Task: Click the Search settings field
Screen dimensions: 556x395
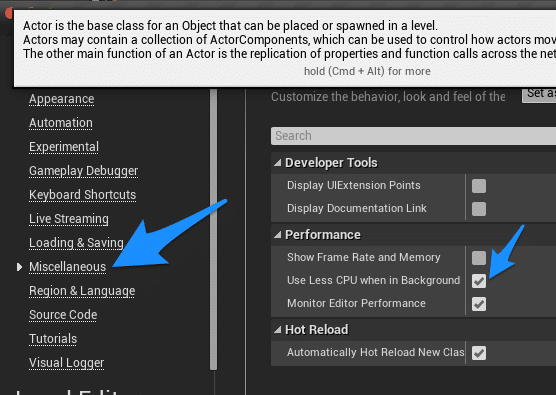Action: [413, 136]
